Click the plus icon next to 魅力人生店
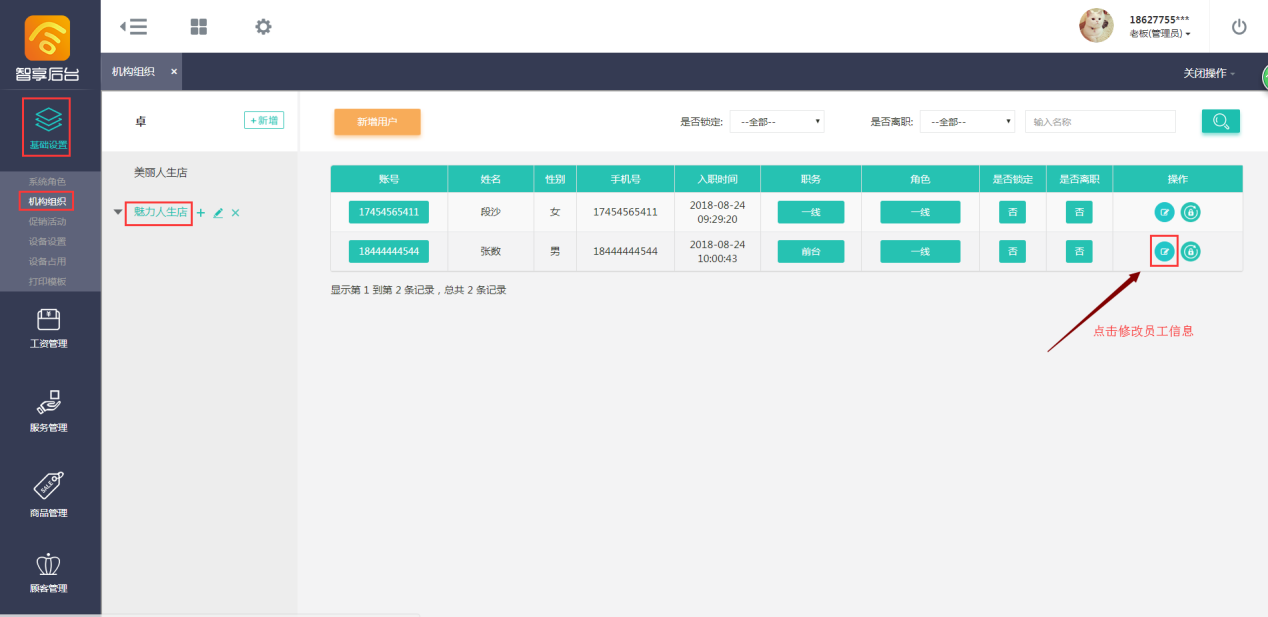 coord(200,213)
